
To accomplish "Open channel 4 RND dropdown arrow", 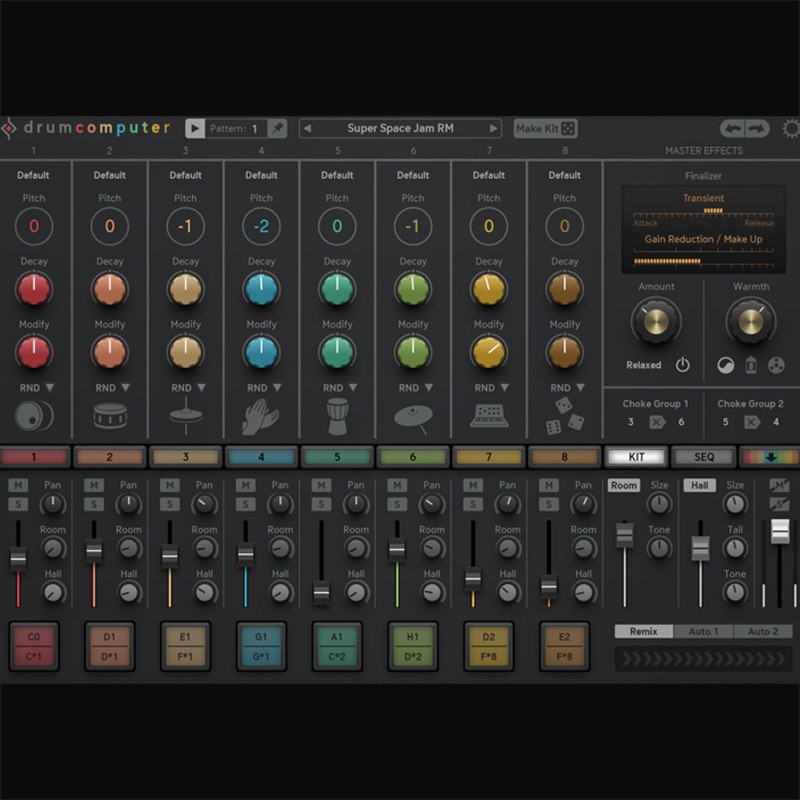I will click(x=277, y=387).
